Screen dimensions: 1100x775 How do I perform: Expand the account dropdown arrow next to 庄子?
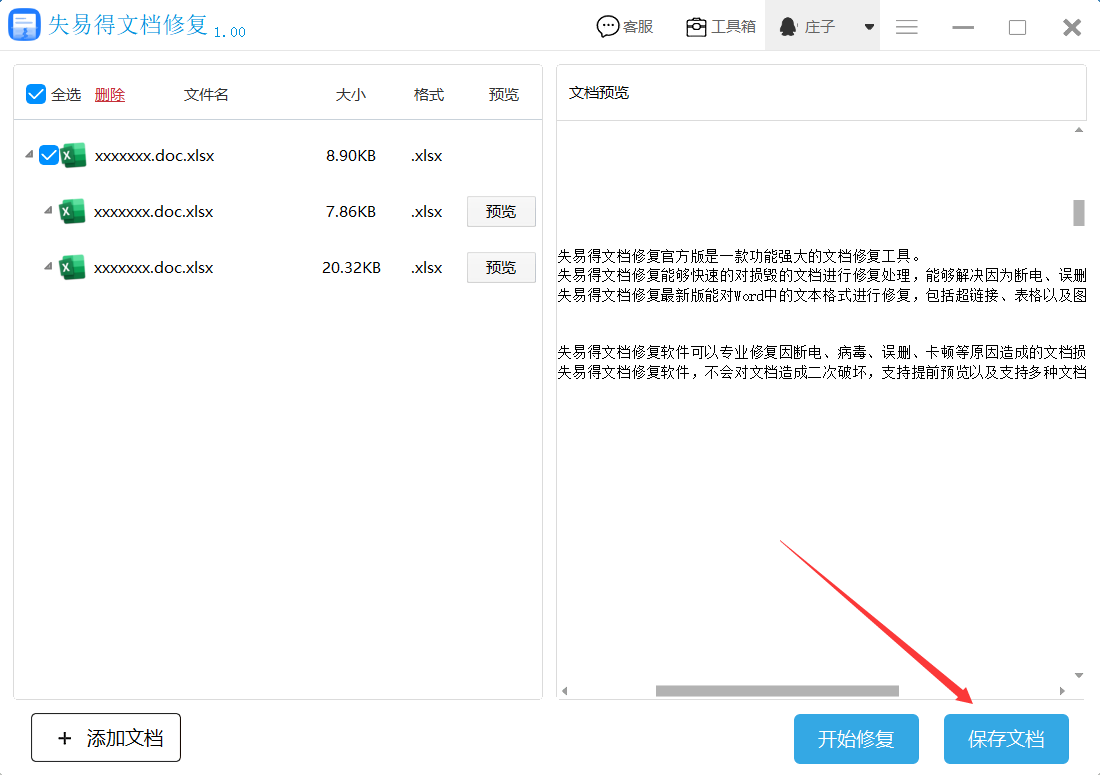pos(869,27)
